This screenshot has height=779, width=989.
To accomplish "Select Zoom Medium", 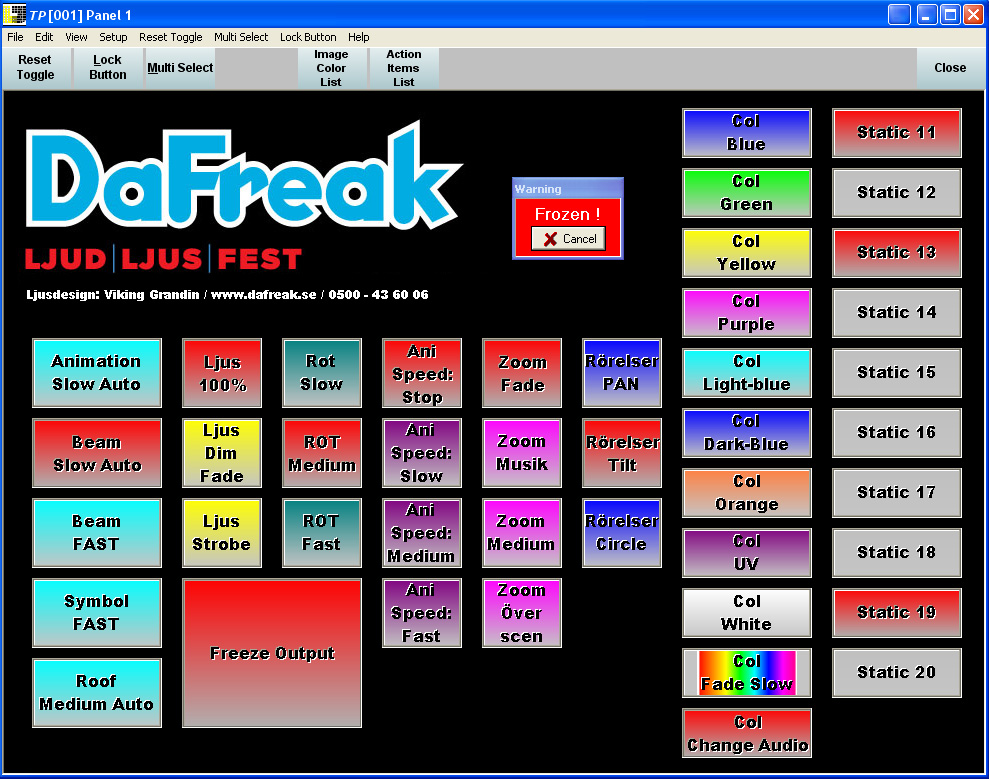I will pyautogui.click(x=522, y=533).
